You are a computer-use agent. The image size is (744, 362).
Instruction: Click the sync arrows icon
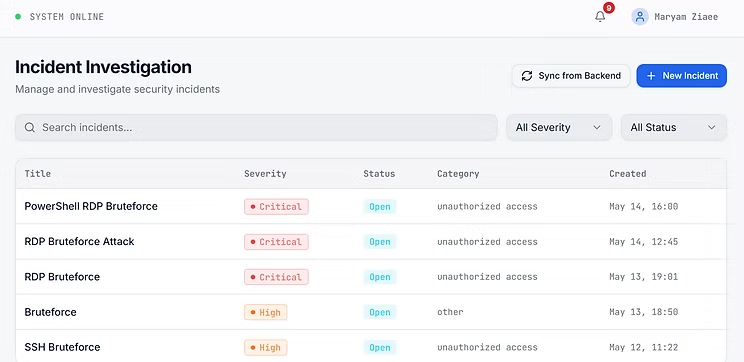(x=527, y=76)
